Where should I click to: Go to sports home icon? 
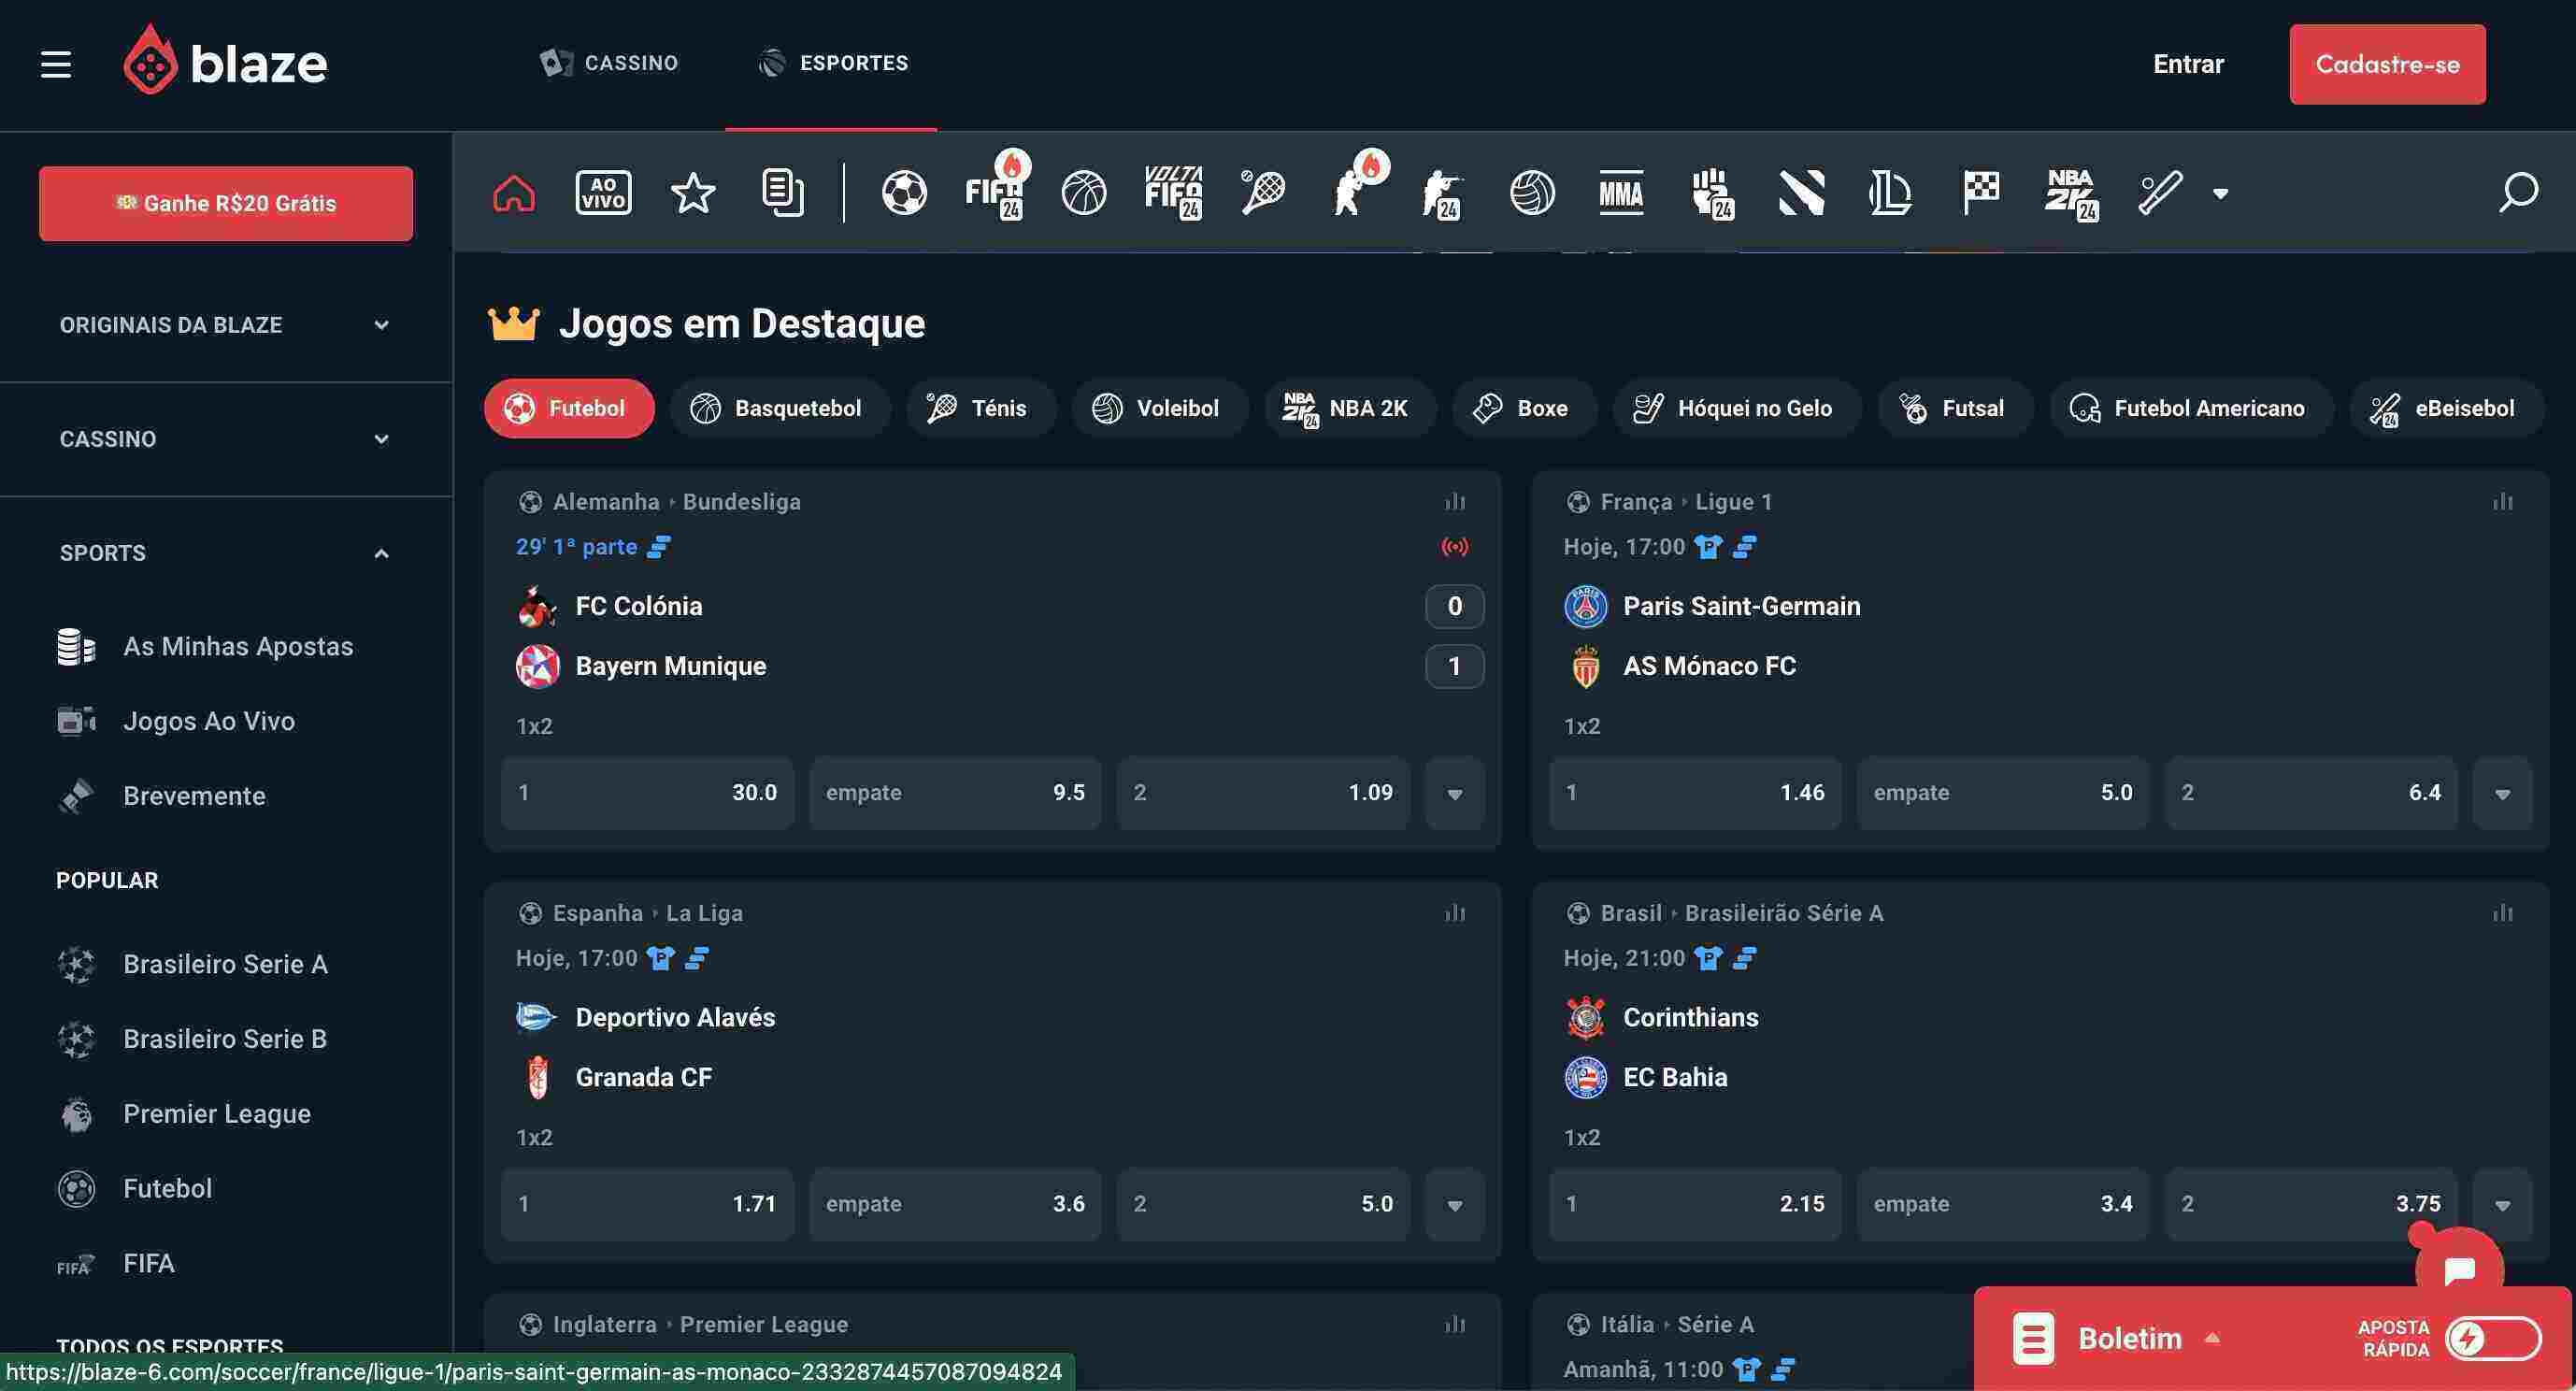tap(514, 193)
